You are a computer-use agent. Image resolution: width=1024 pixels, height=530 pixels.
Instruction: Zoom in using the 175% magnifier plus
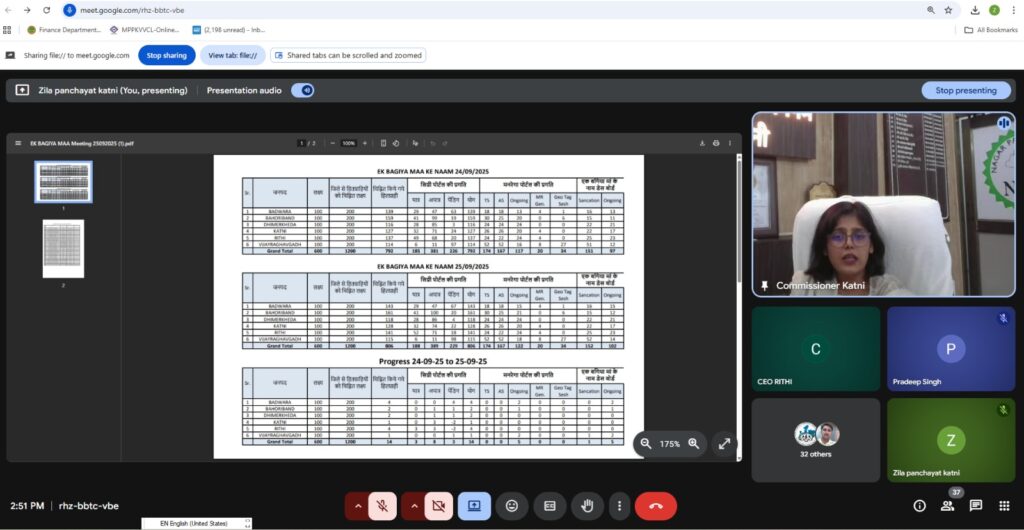click(693, 443)
